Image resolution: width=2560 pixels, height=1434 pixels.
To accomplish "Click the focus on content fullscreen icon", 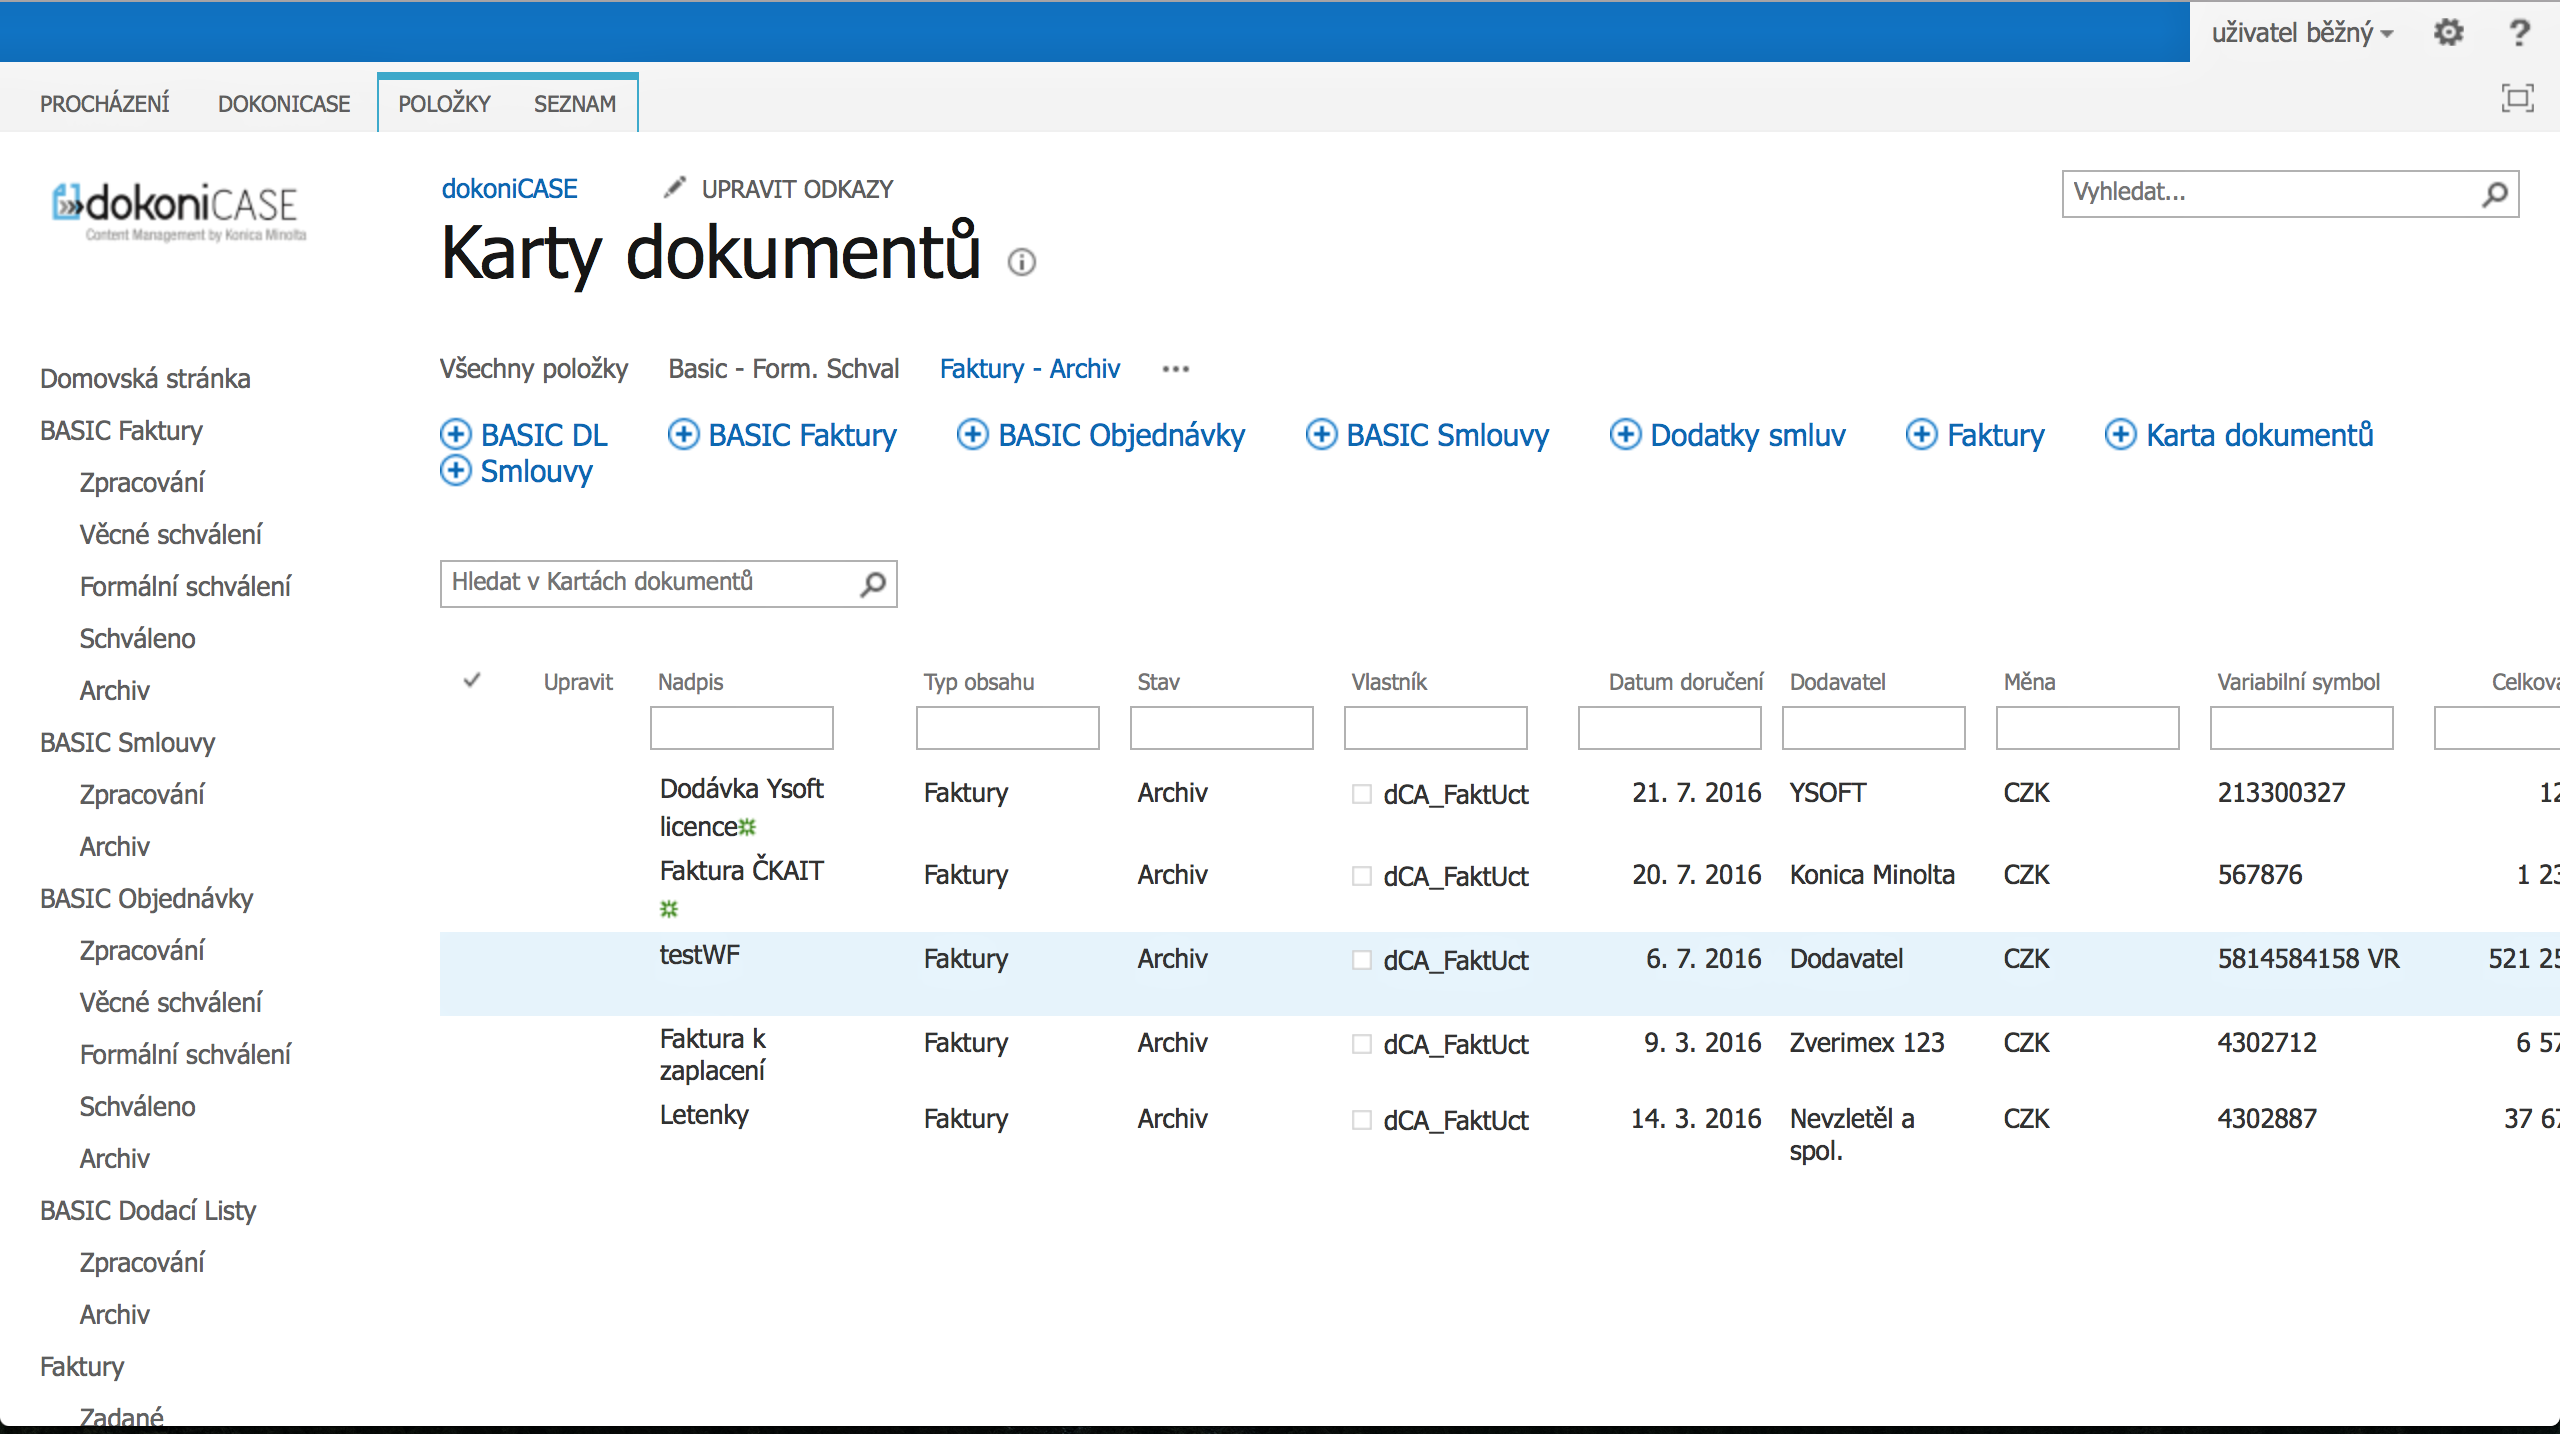I will point(2517,98).
